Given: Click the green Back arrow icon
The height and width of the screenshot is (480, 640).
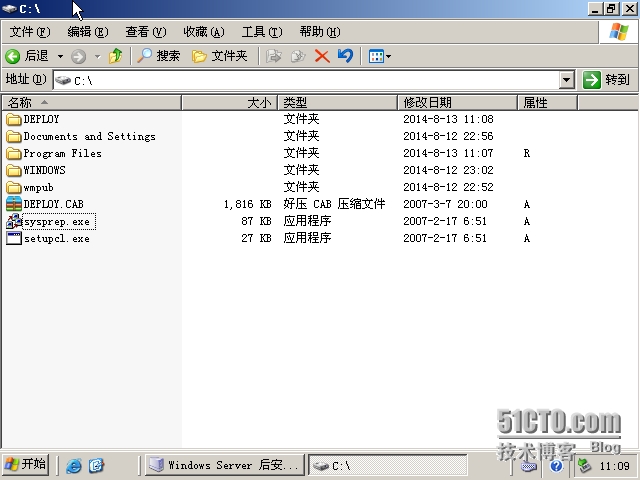Looking at the screenshot, I should [x=13, y=56].
